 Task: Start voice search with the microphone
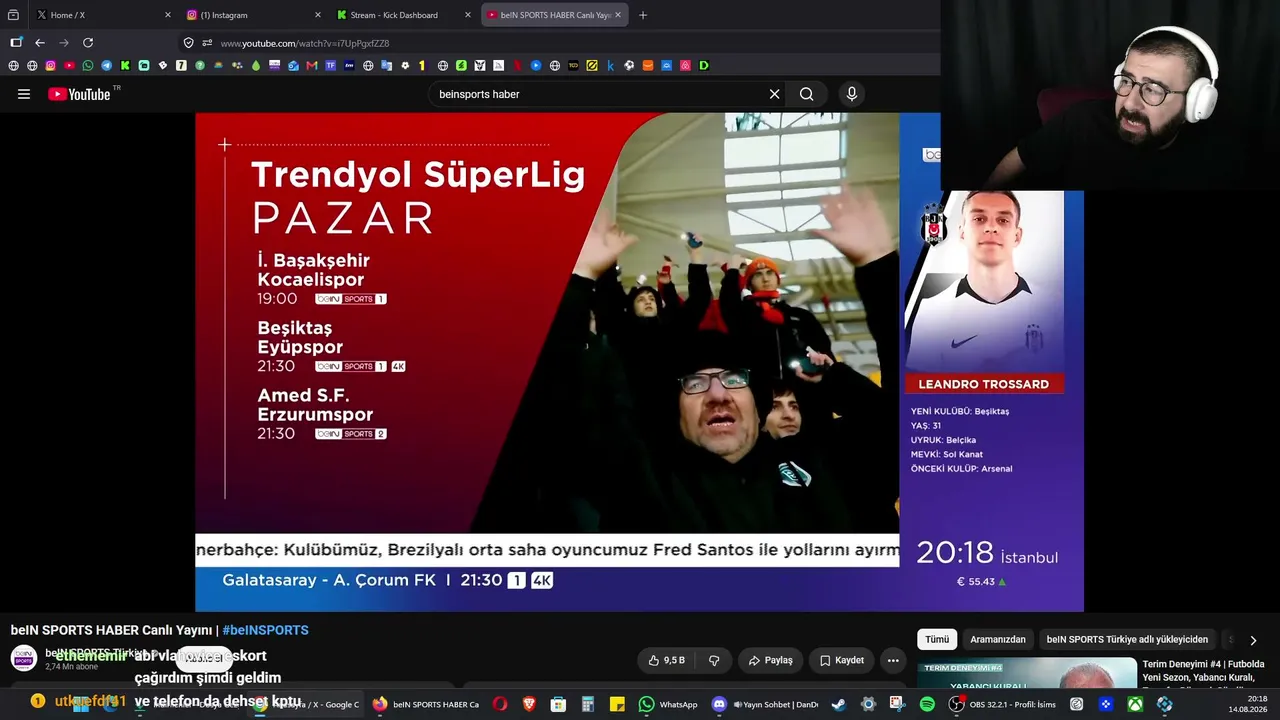[x=852, y=94]
